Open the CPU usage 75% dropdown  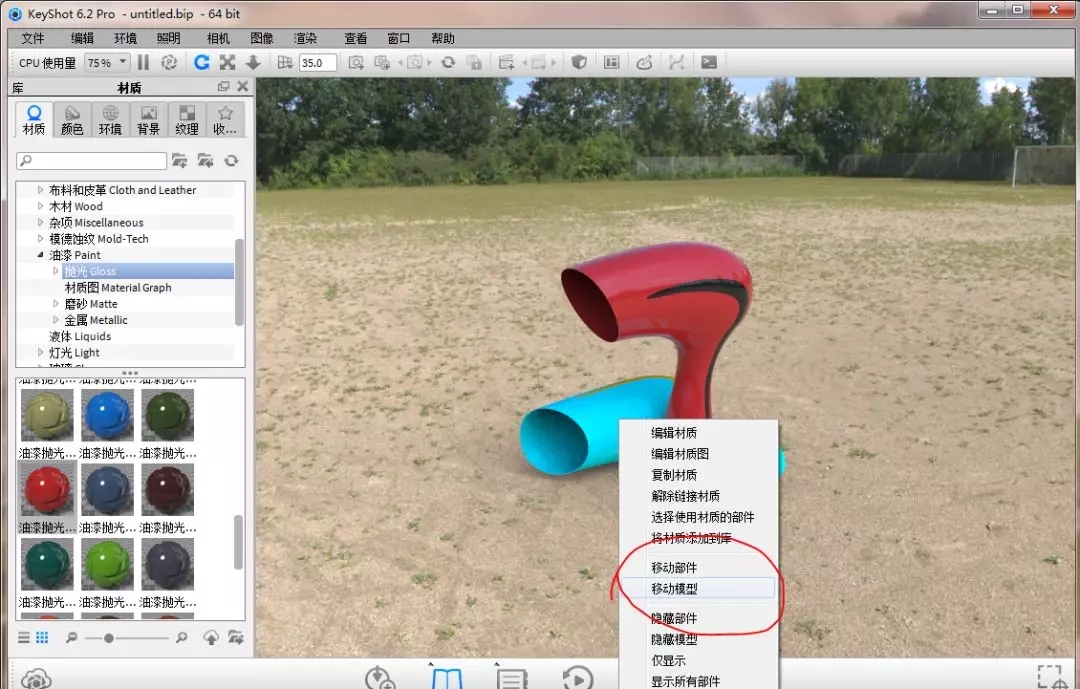(x=99, y=62)
